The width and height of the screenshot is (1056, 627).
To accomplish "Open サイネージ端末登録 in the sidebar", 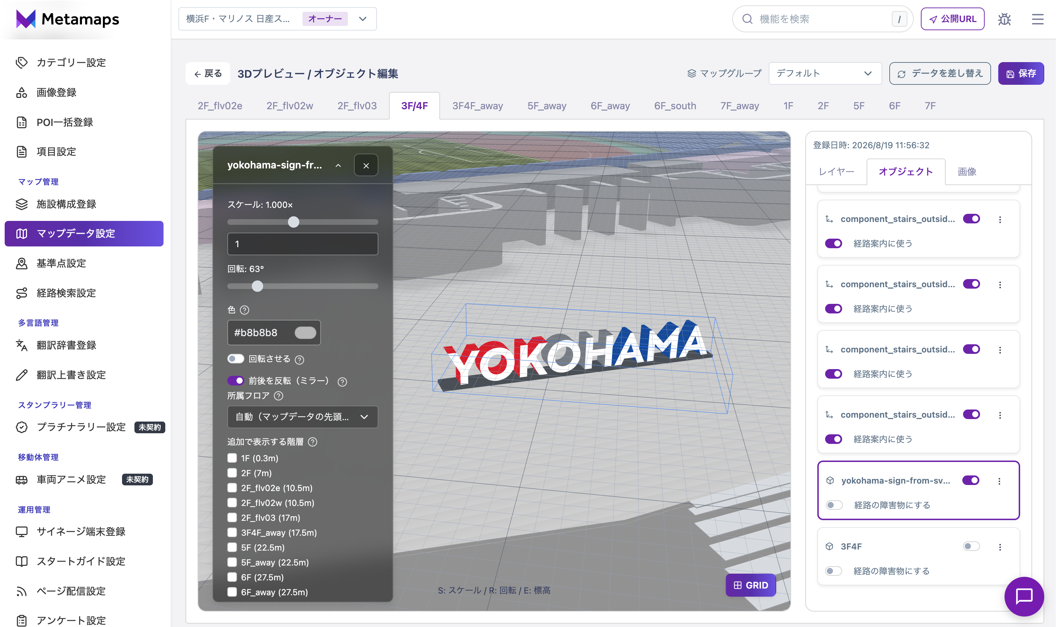I will (81, 531).
